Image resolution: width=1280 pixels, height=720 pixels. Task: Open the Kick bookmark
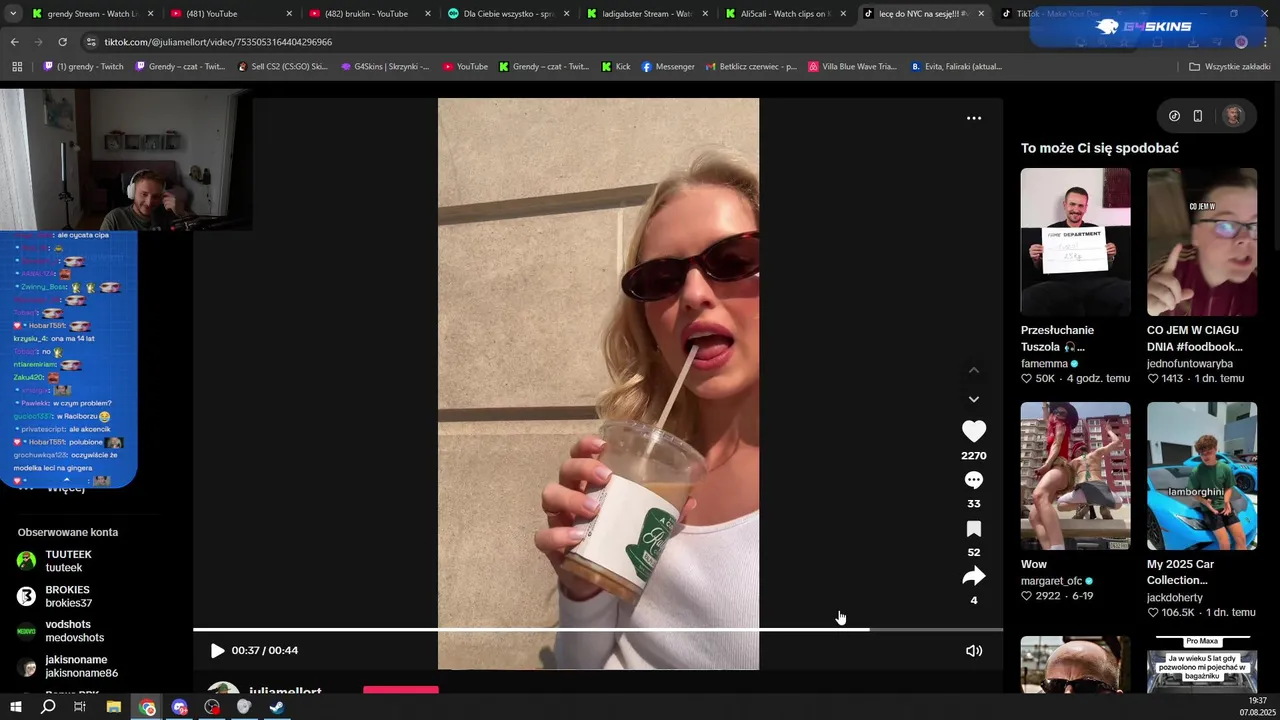(x=616, y=67)
